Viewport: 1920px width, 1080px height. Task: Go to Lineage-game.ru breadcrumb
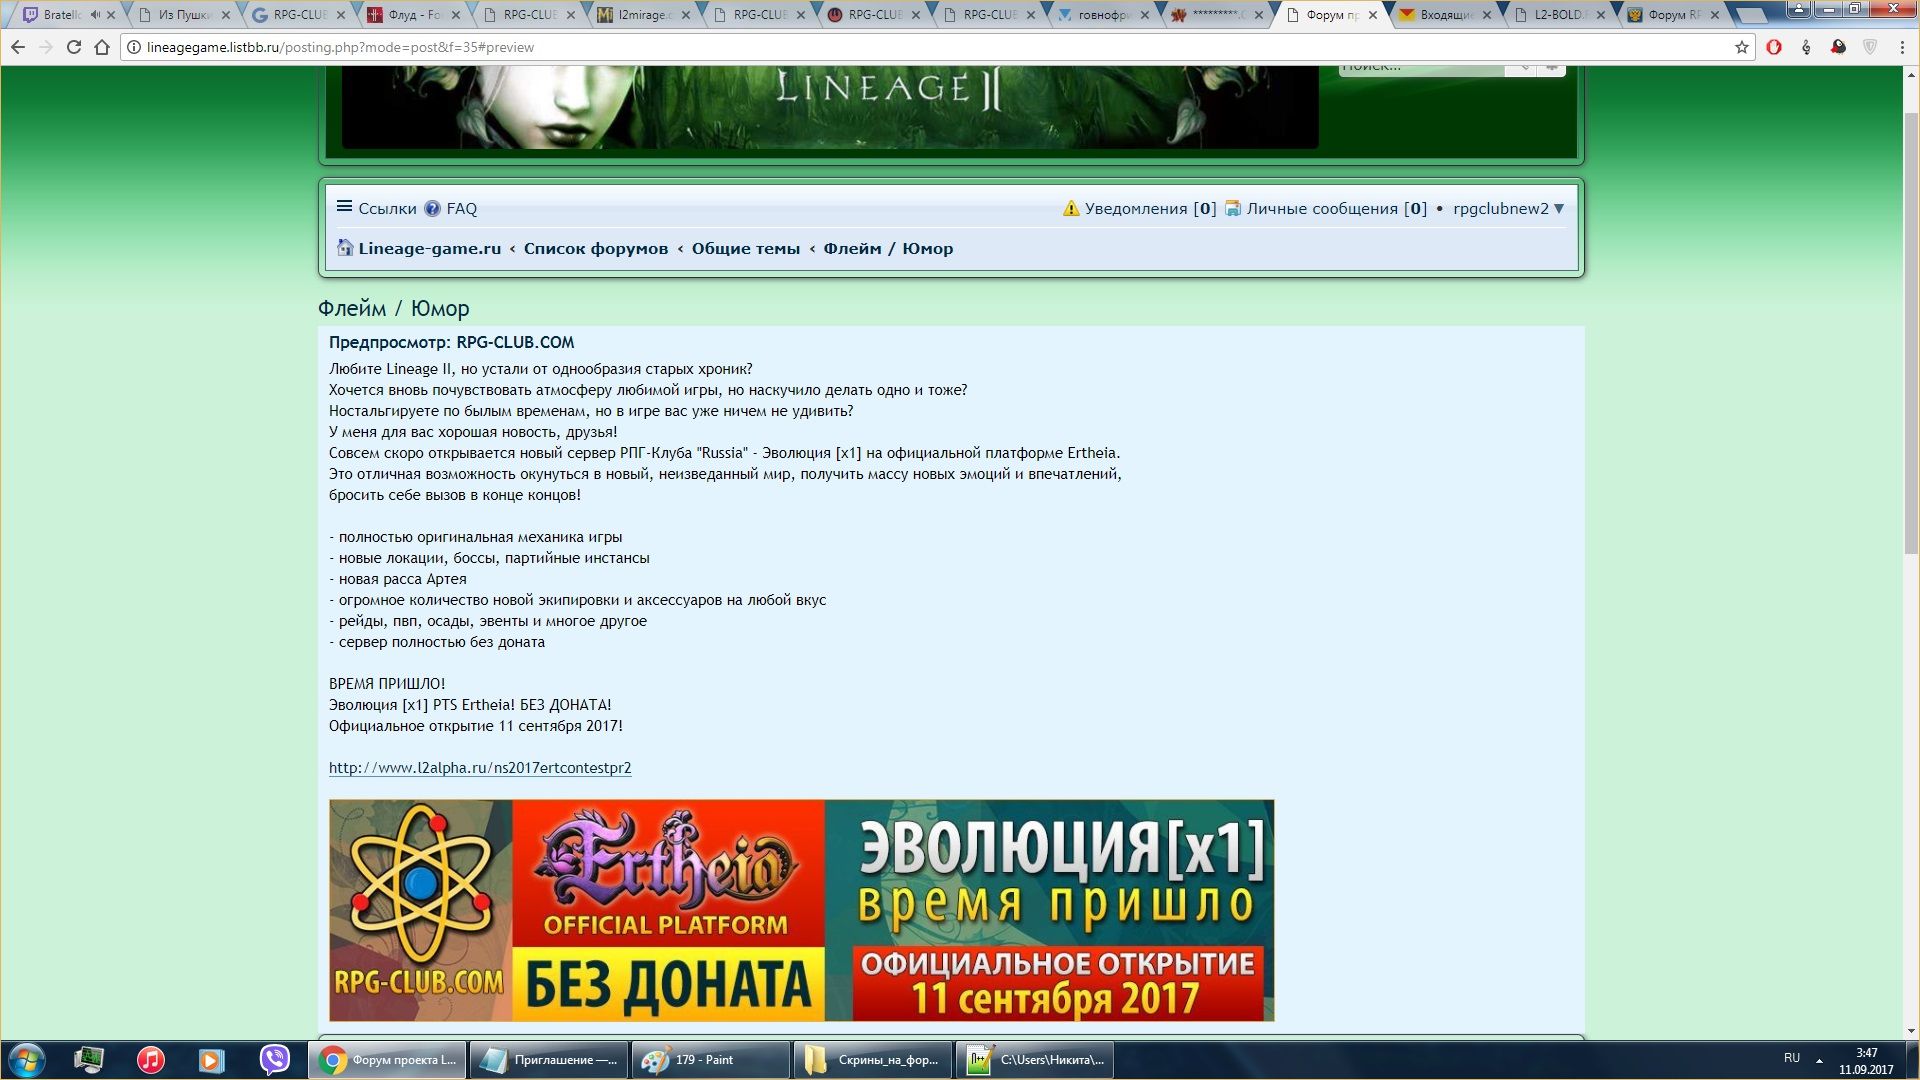coord(430,248)
